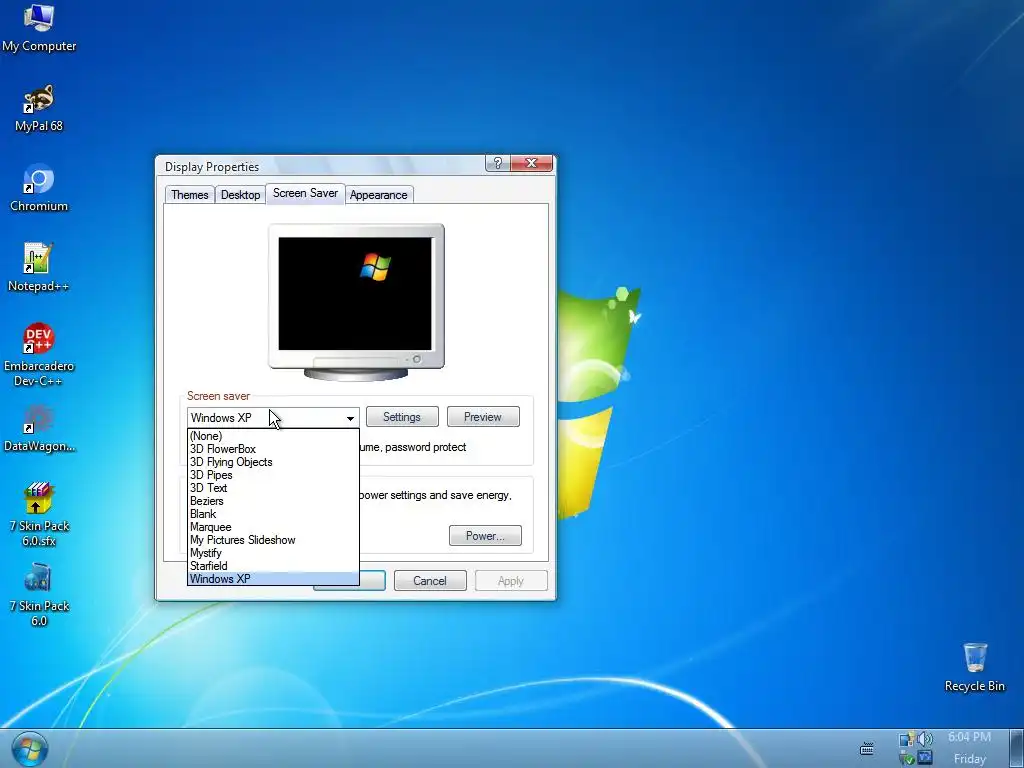Choose (None) in screen saver list
This screenshot has height=768, width=1024.
273,436
